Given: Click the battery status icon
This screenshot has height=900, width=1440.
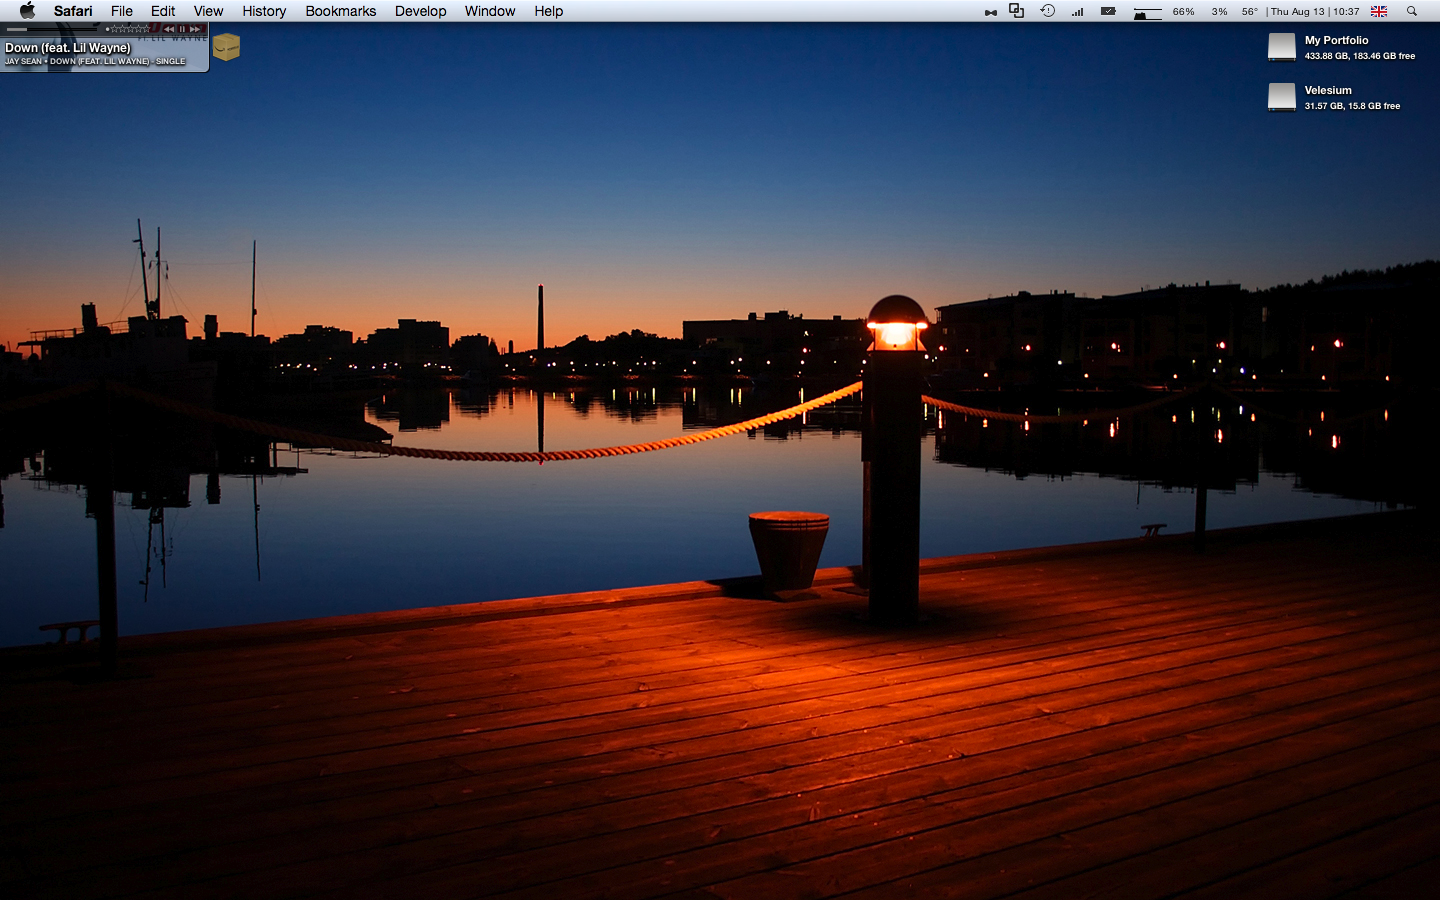Looking at the screenshot, I should (1108, 11).
